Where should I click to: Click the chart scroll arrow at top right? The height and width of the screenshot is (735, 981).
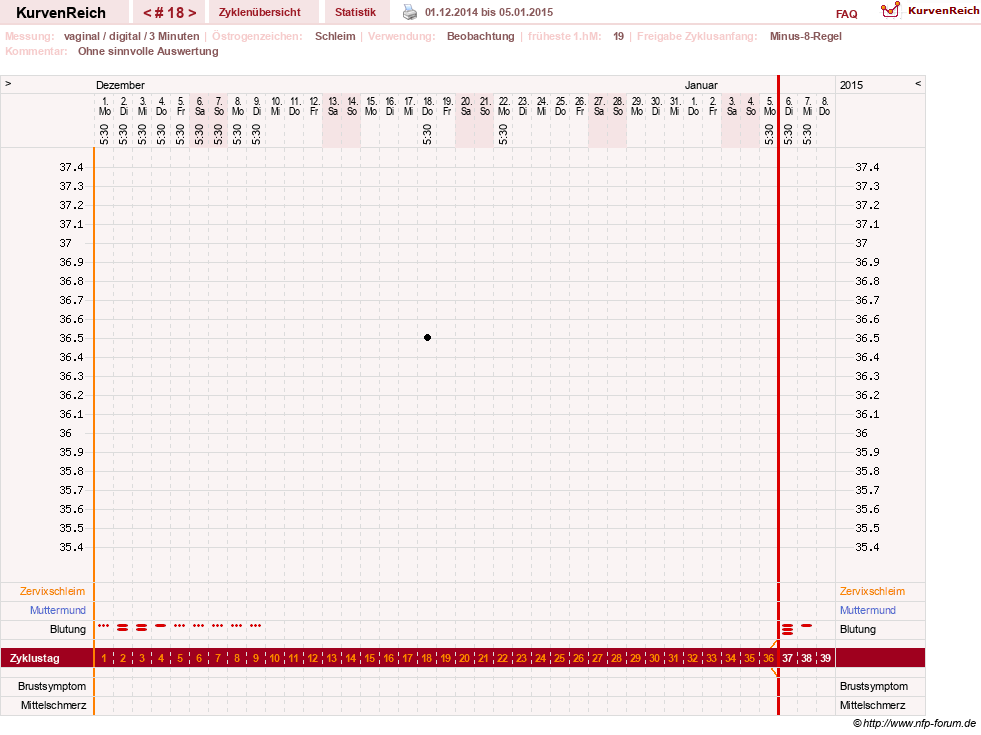coord(918,83)
